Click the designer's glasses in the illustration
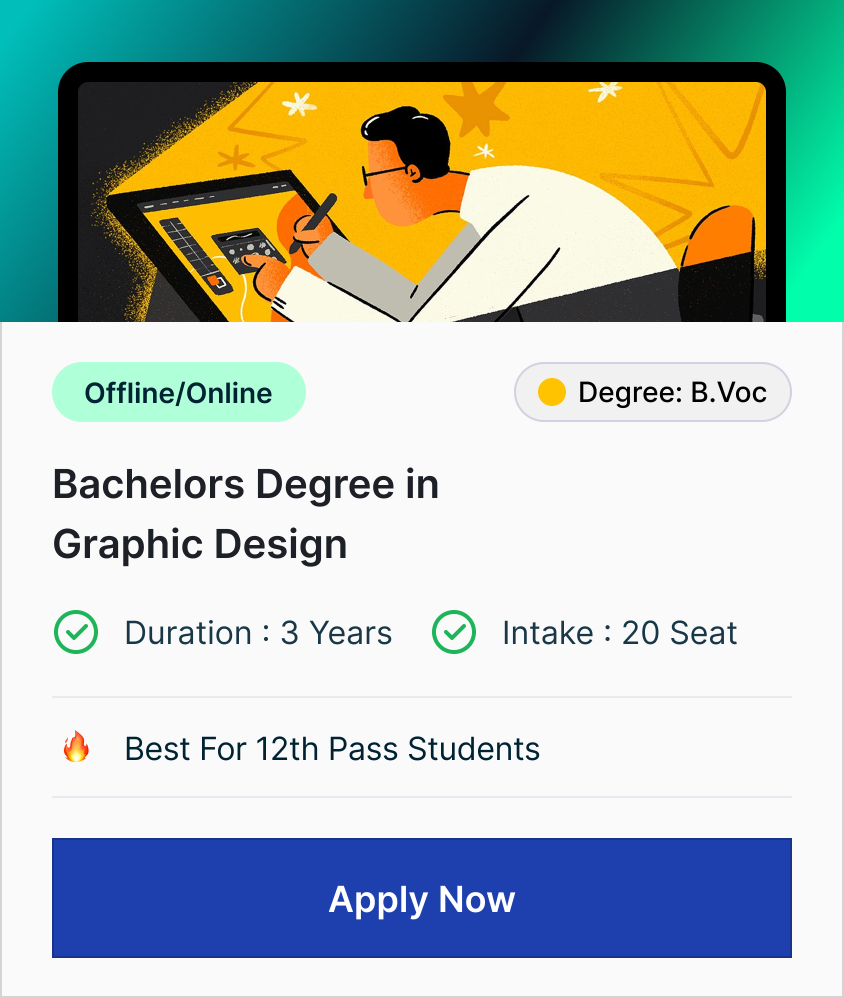The image size is (844, 998). tap(380, 174)
